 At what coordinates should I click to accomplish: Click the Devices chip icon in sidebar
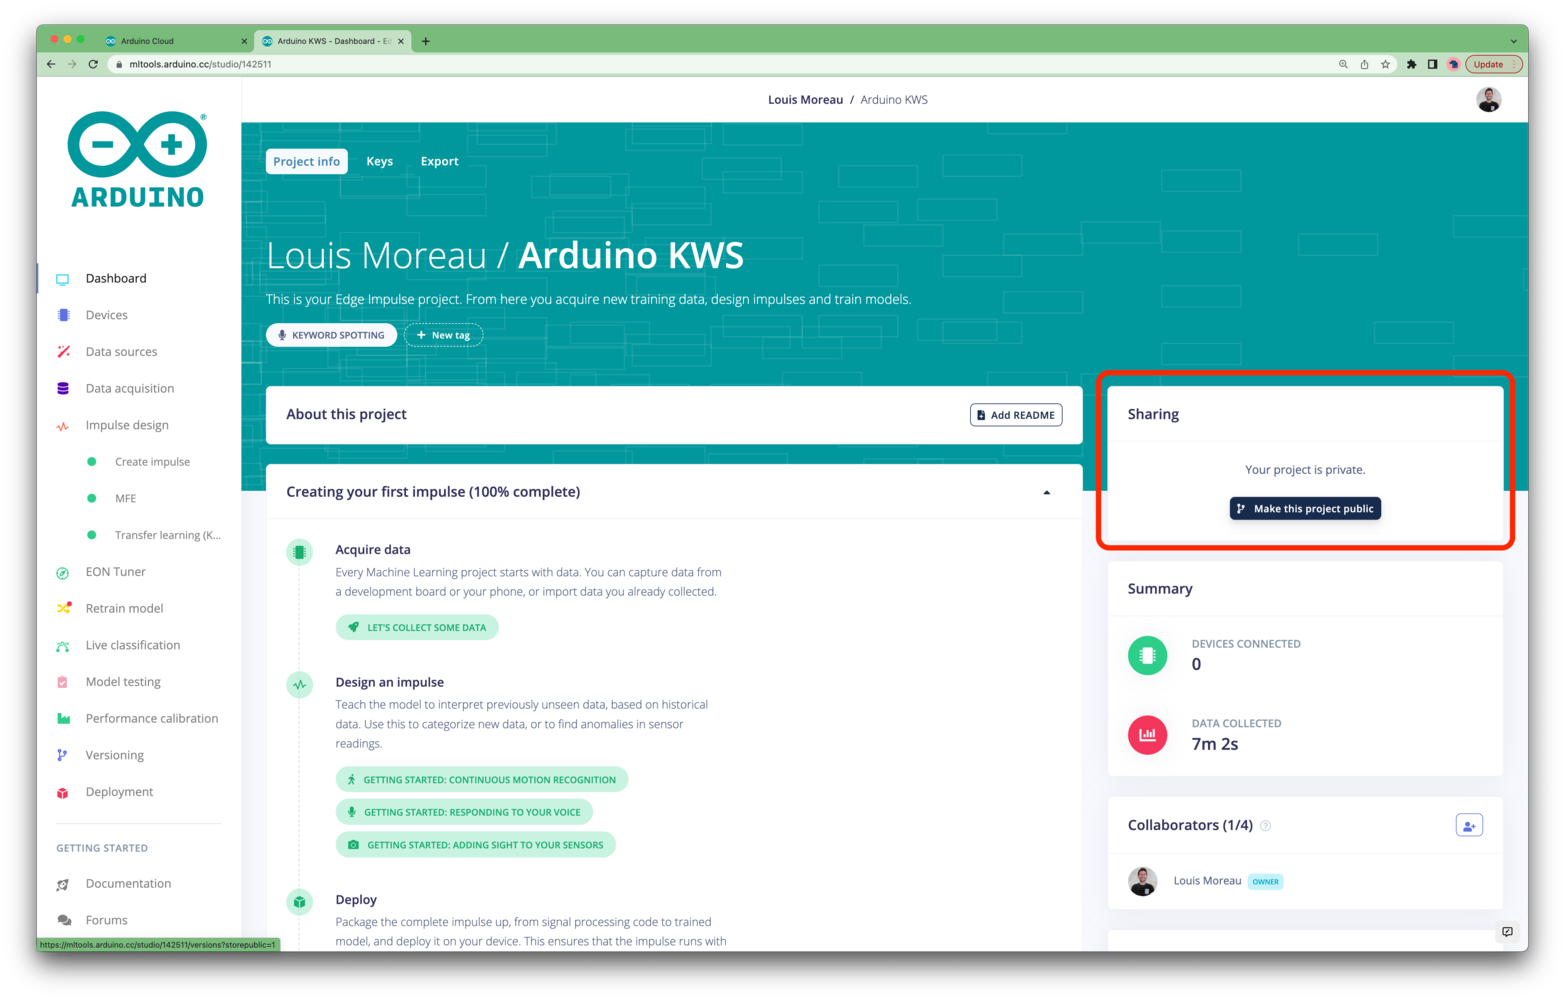click(63, 315)
